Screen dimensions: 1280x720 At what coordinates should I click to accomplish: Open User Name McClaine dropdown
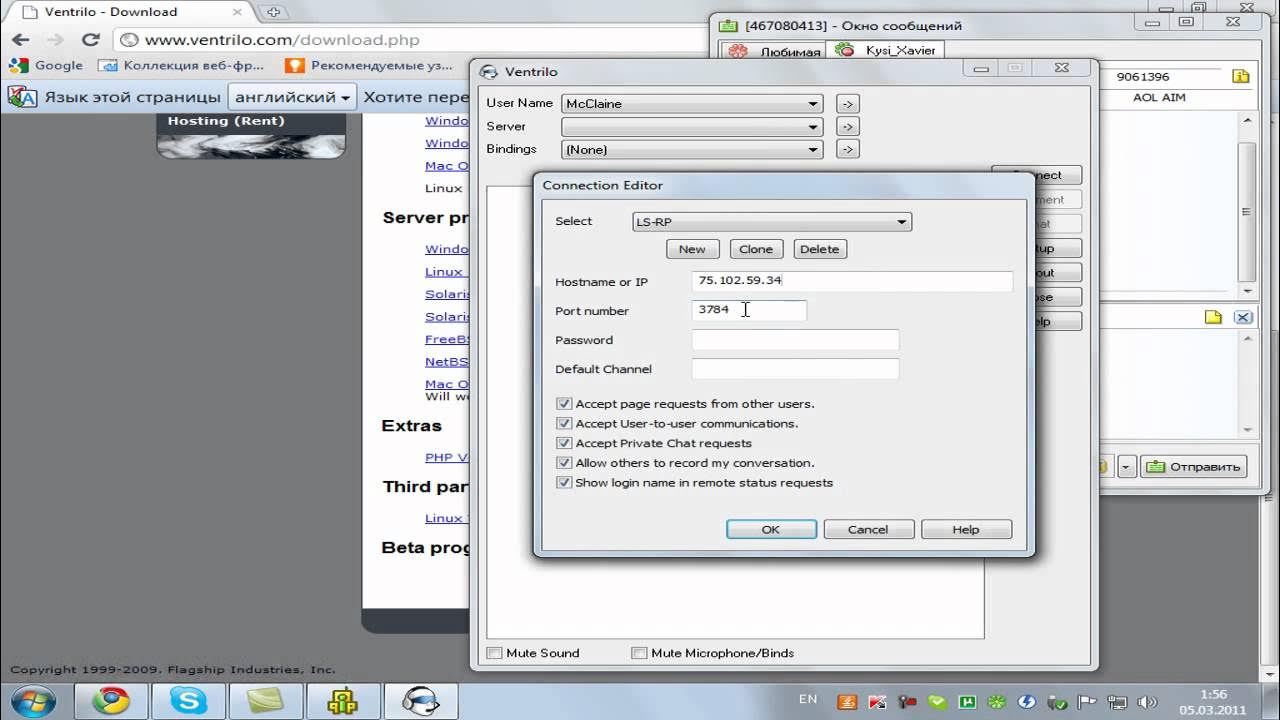tap(691, 103)
